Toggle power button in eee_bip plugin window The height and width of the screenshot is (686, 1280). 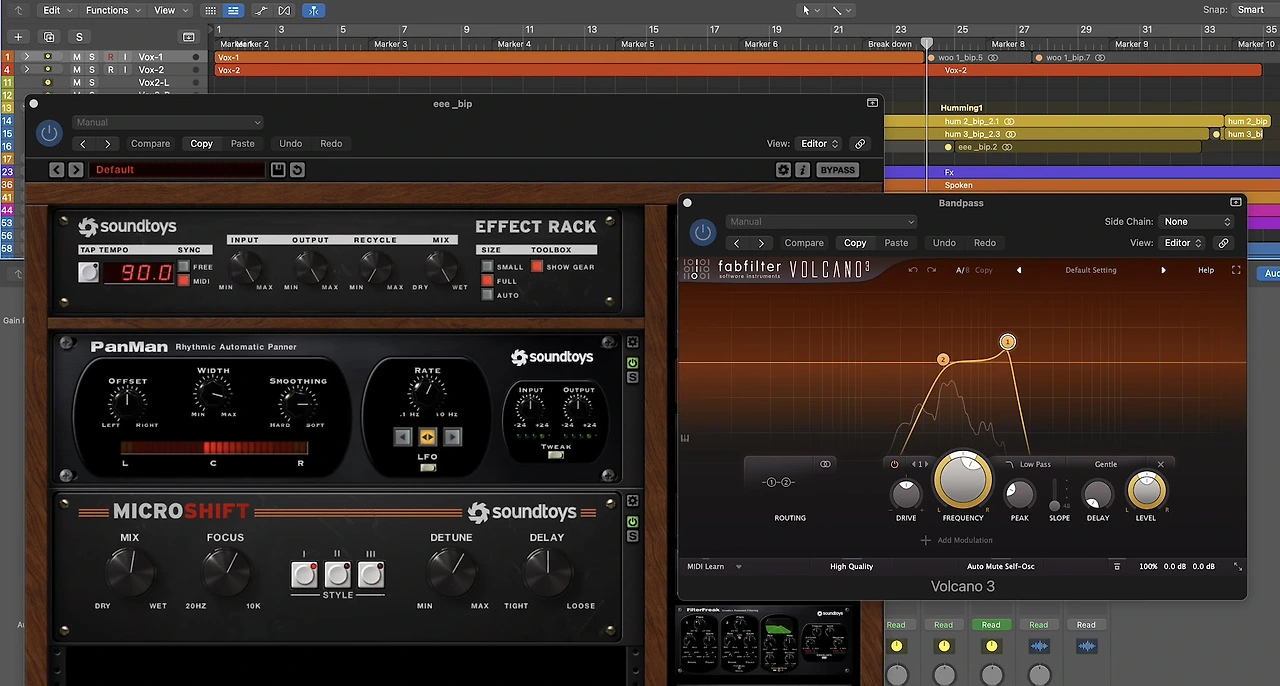point(49,133)
